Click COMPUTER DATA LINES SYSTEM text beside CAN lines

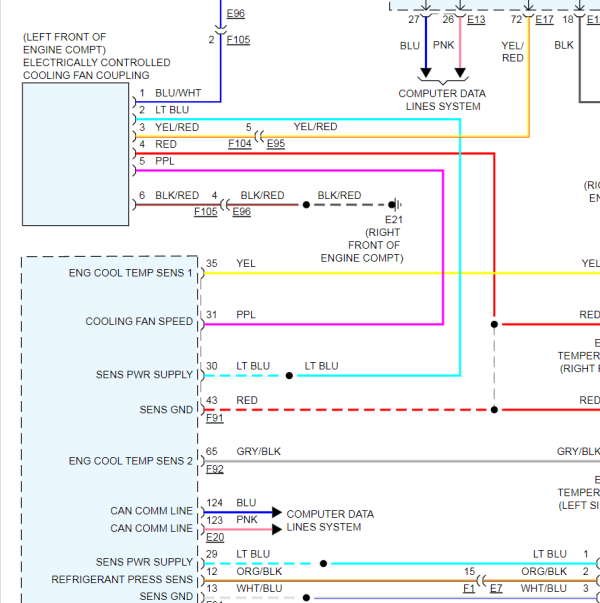[330, 521]
